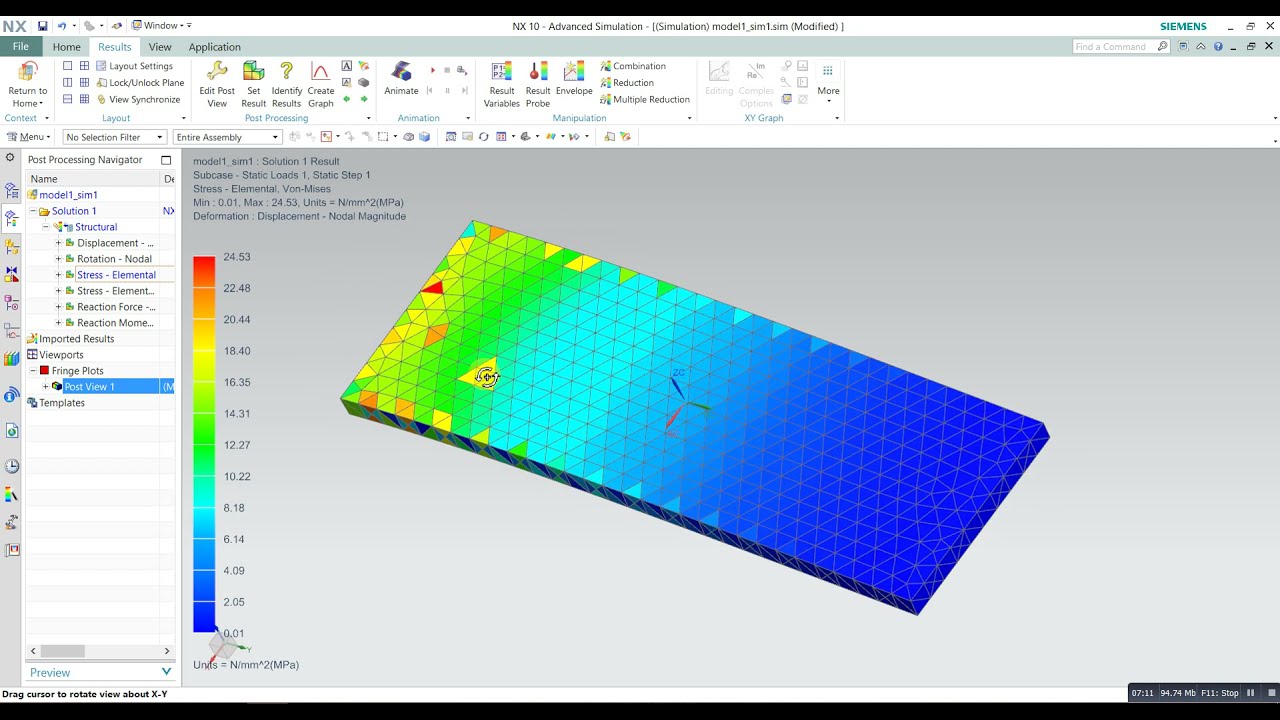Switch to the View tab

pyautogui.click(x=160, y=47)
